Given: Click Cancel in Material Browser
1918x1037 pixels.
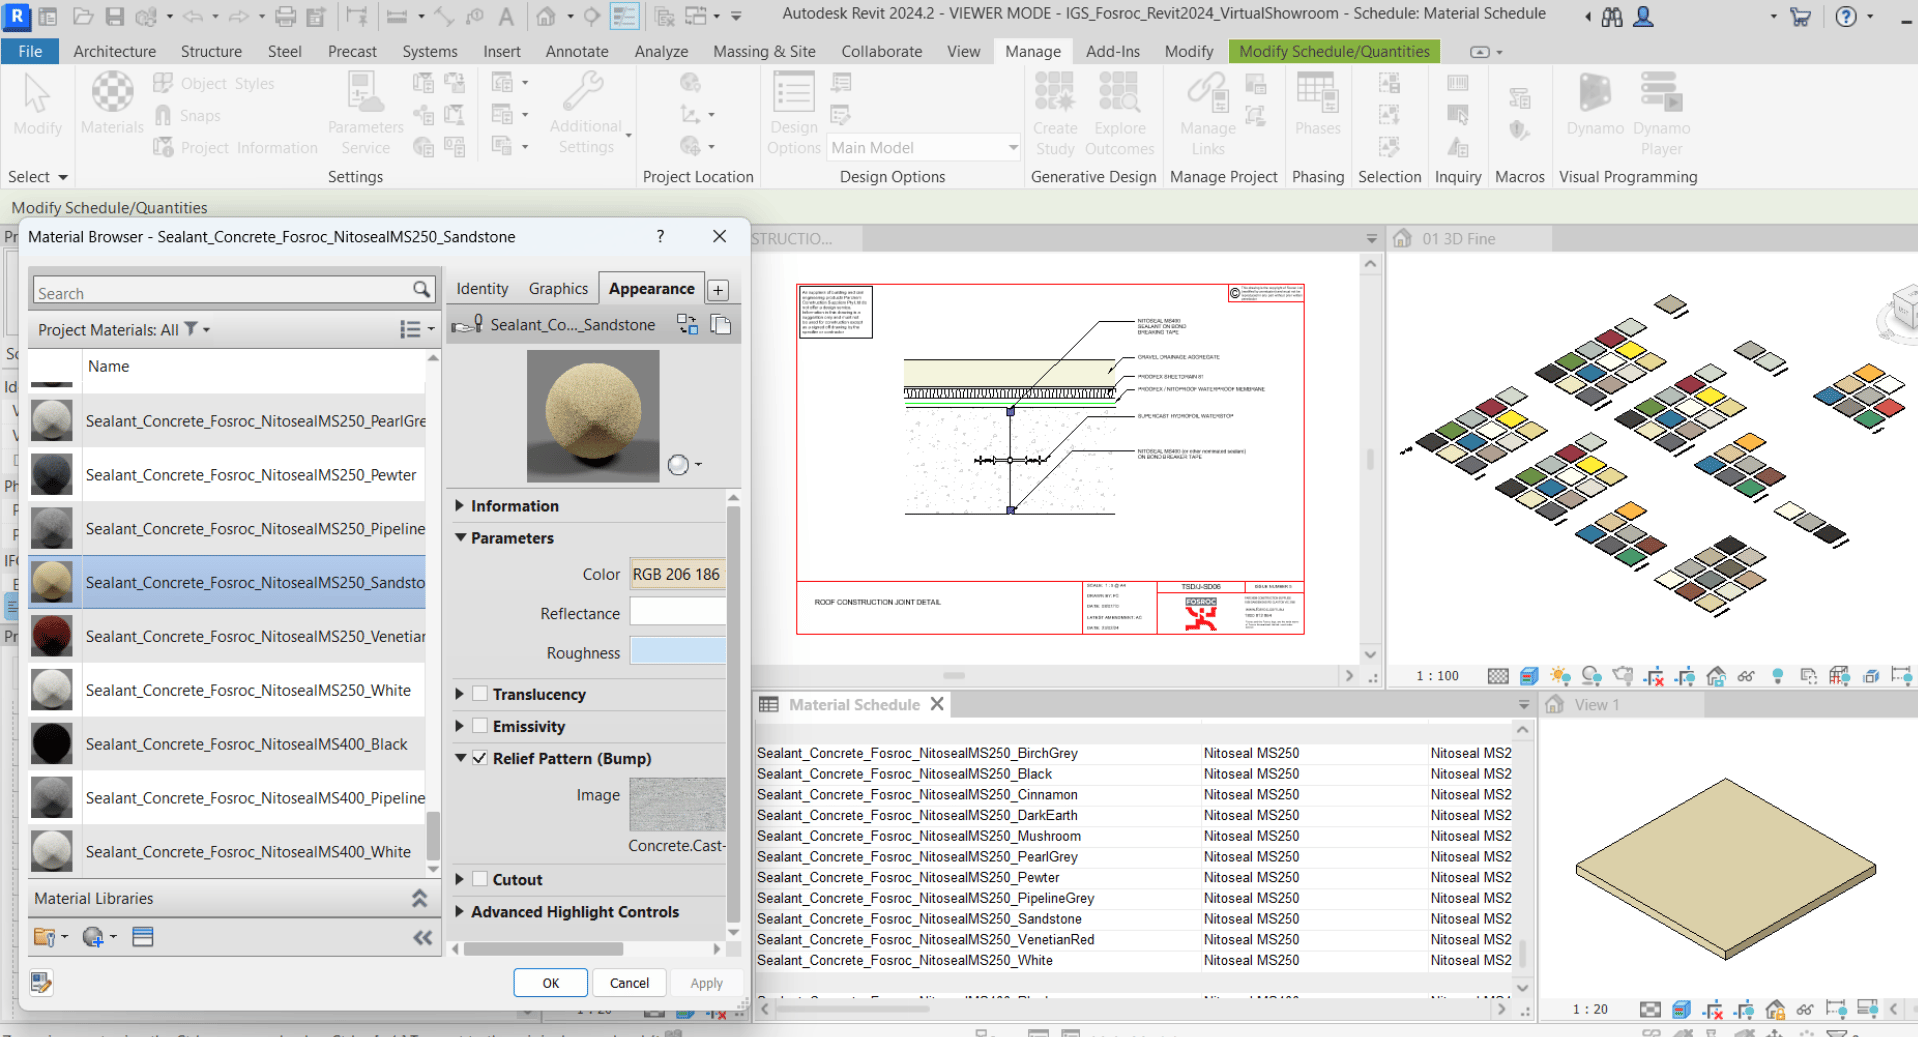Looking at the screenshot, I should [x=629, y=983].
